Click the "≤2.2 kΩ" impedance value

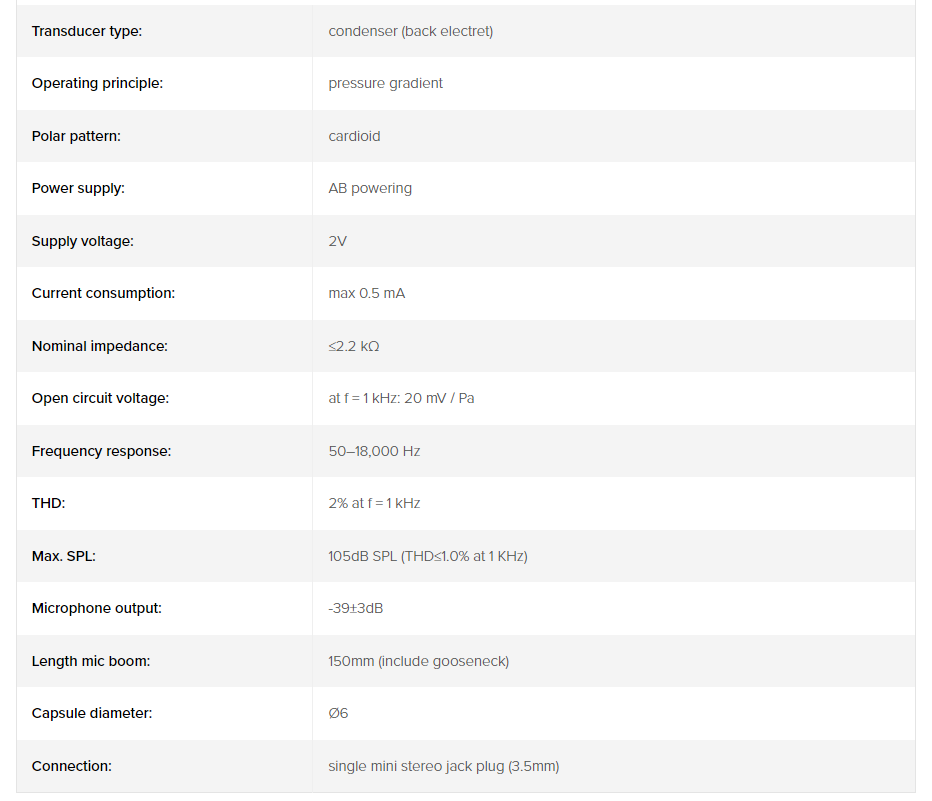coord(354,346)
